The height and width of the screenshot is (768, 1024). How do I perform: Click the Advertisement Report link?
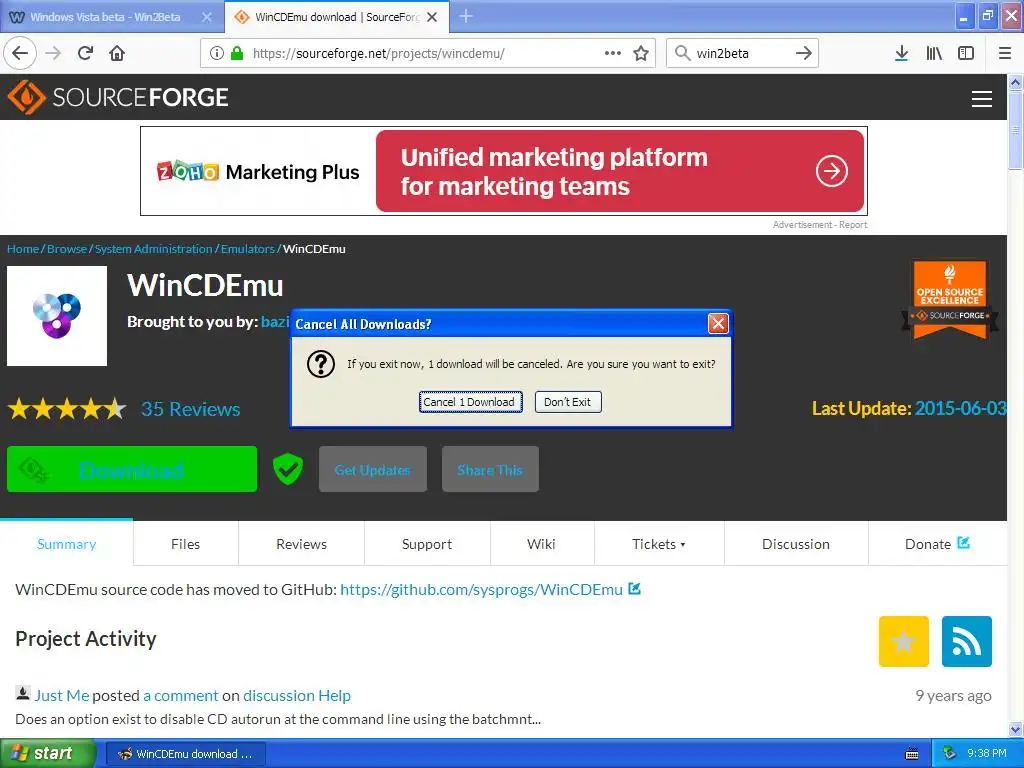pyautogui.click(x=820, y=225)
